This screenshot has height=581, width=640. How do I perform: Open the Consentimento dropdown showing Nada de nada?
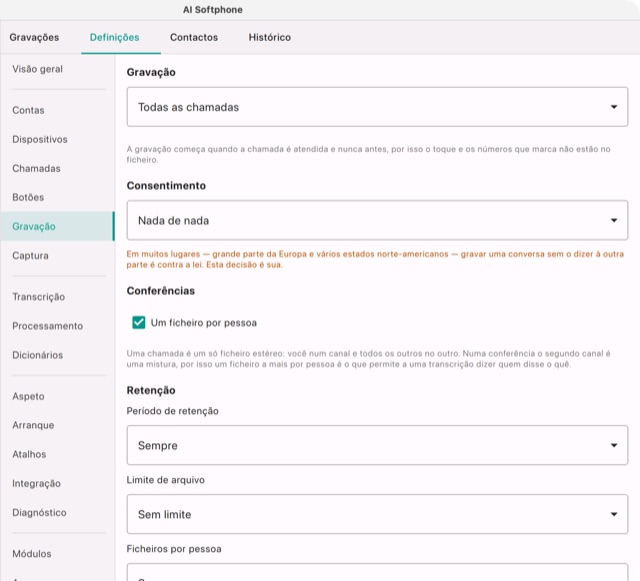[377, 220]
